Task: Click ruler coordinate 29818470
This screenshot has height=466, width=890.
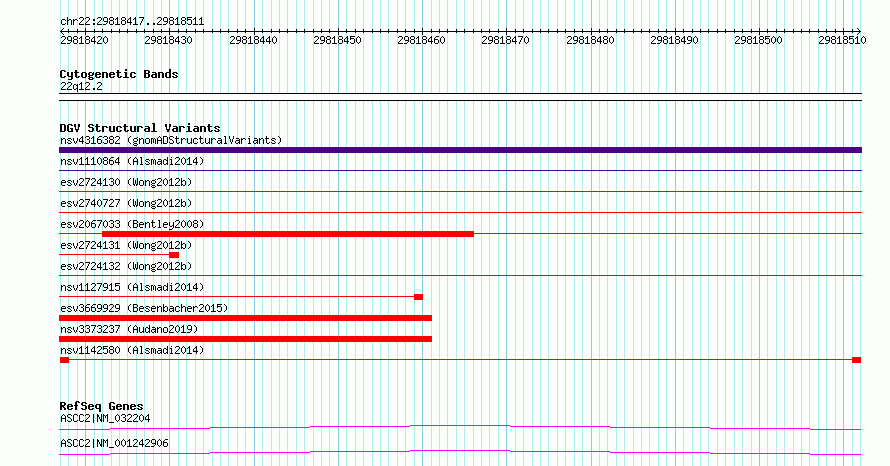Action: click(505, 40)
